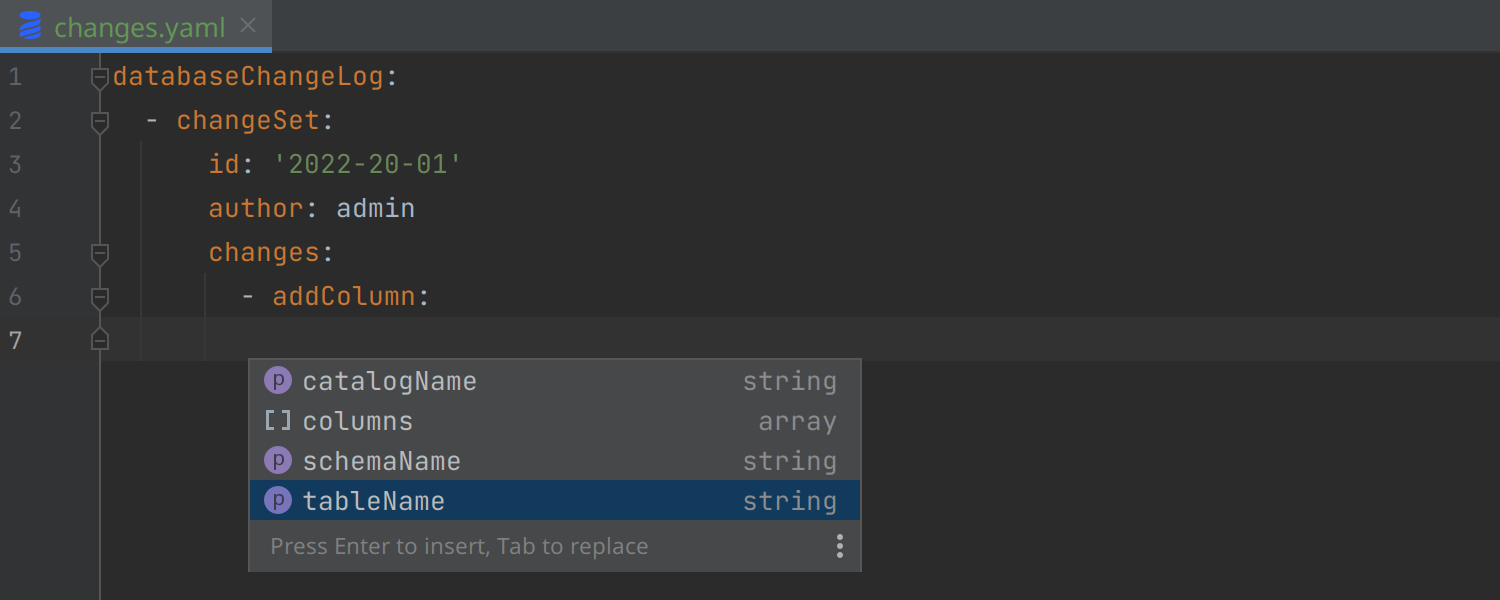Select schemaName completion suggestion
1500x600 pixels.
[381, 461]
